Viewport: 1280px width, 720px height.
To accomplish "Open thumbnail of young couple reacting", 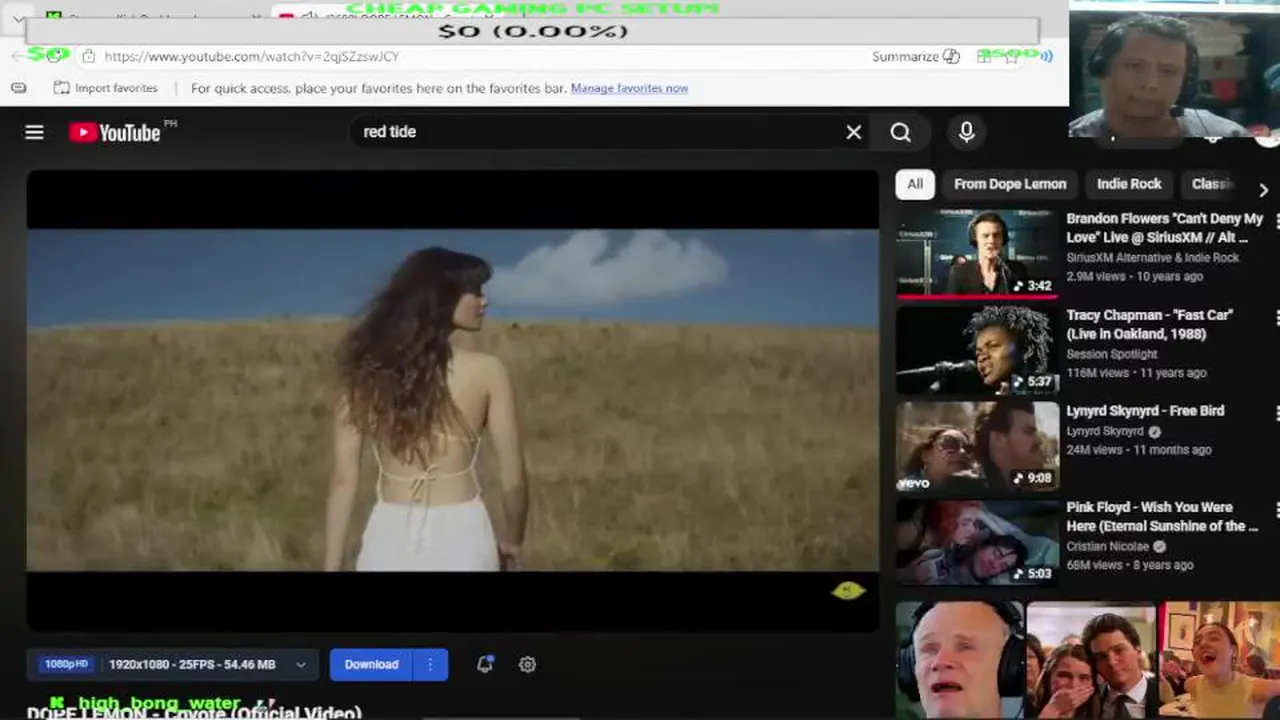I will 1091,660.
